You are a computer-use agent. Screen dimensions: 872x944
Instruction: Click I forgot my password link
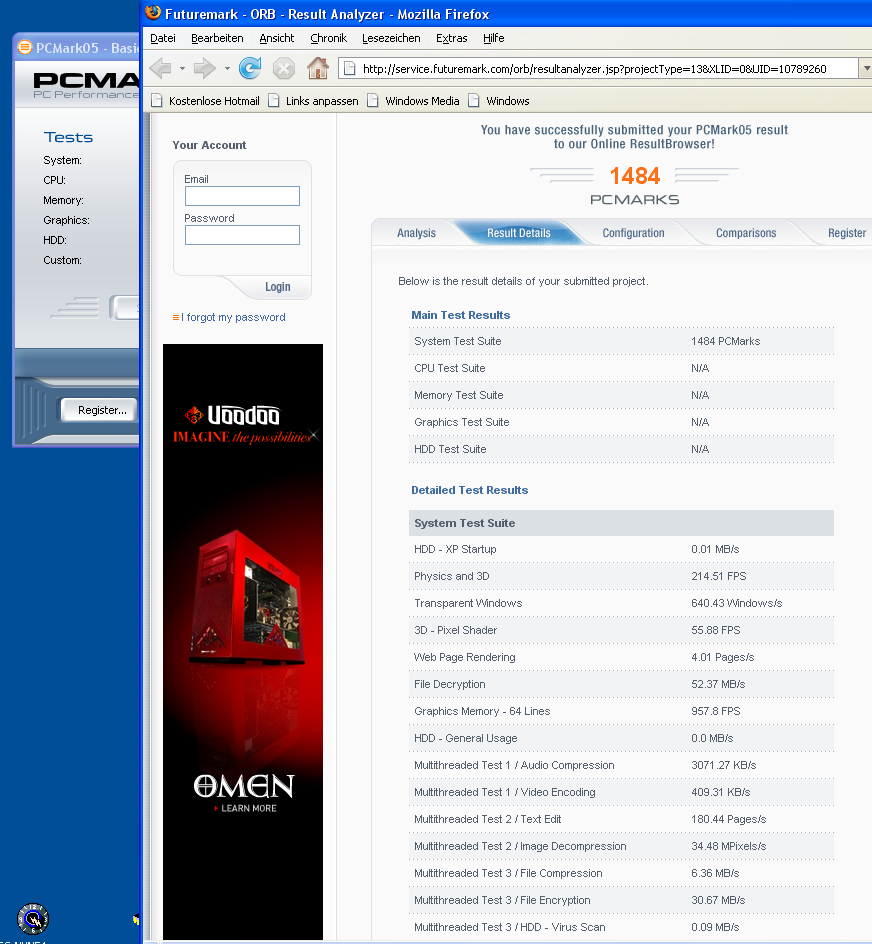[235, 317]
